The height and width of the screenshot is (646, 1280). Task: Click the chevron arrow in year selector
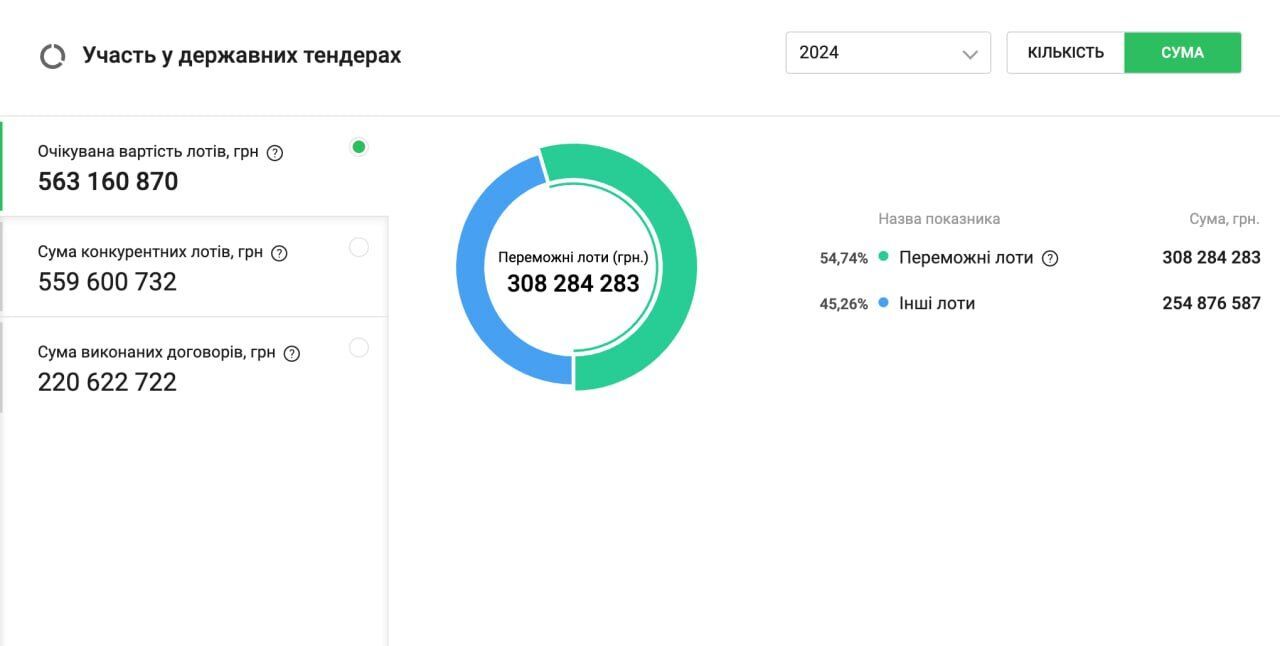[969, 54]
